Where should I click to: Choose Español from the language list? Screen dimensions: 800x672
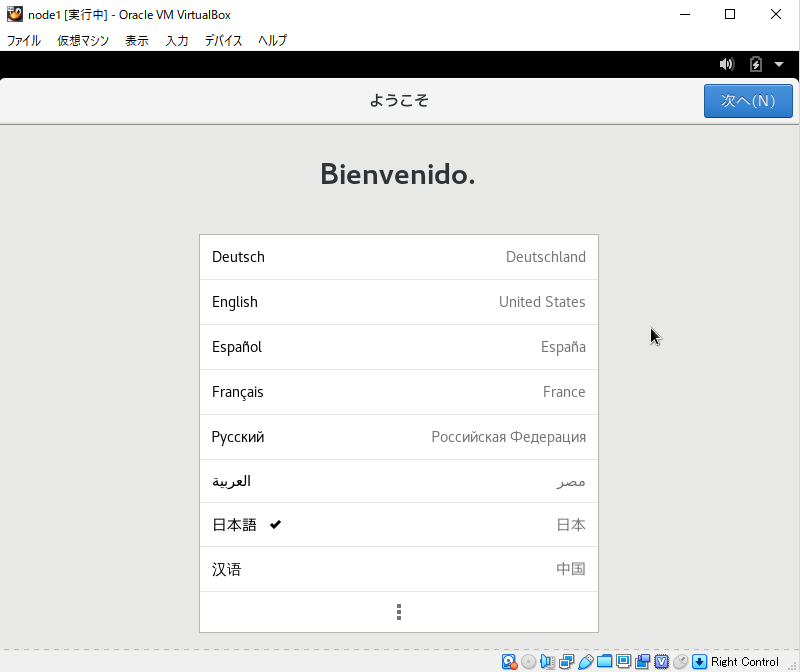point(399,347)
